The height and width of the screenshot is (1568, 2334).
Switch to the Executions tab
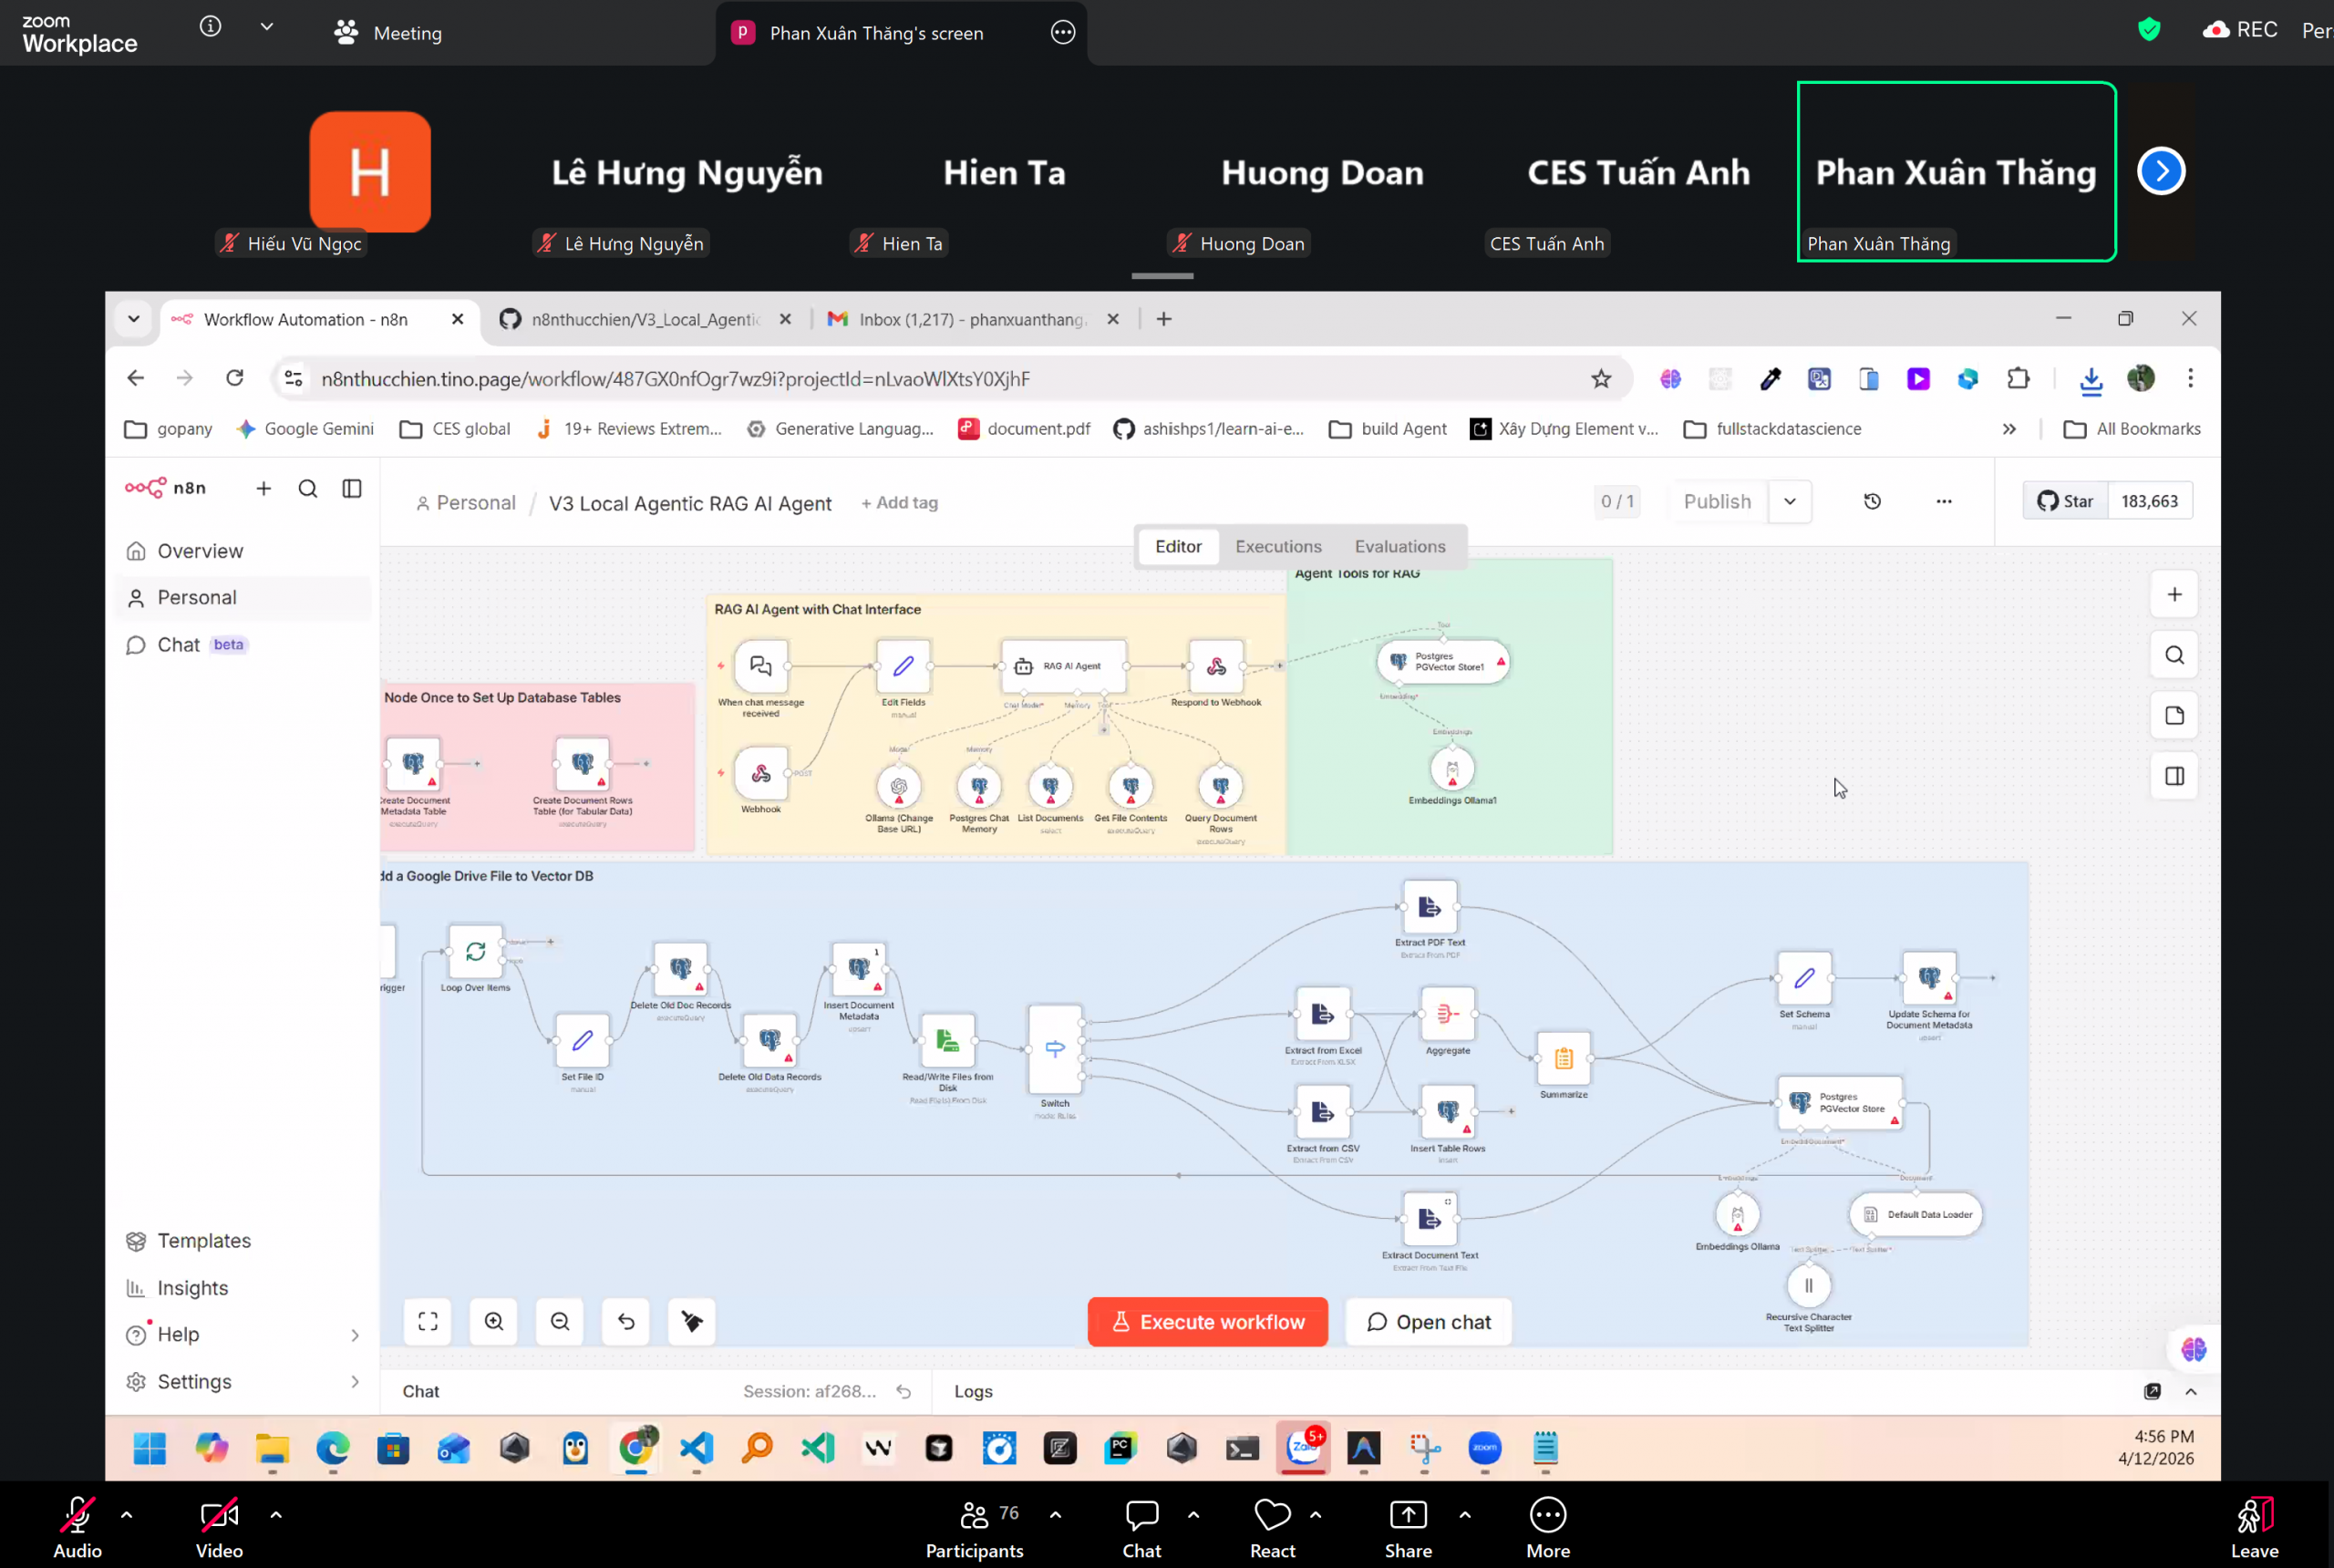[1278, 546]
